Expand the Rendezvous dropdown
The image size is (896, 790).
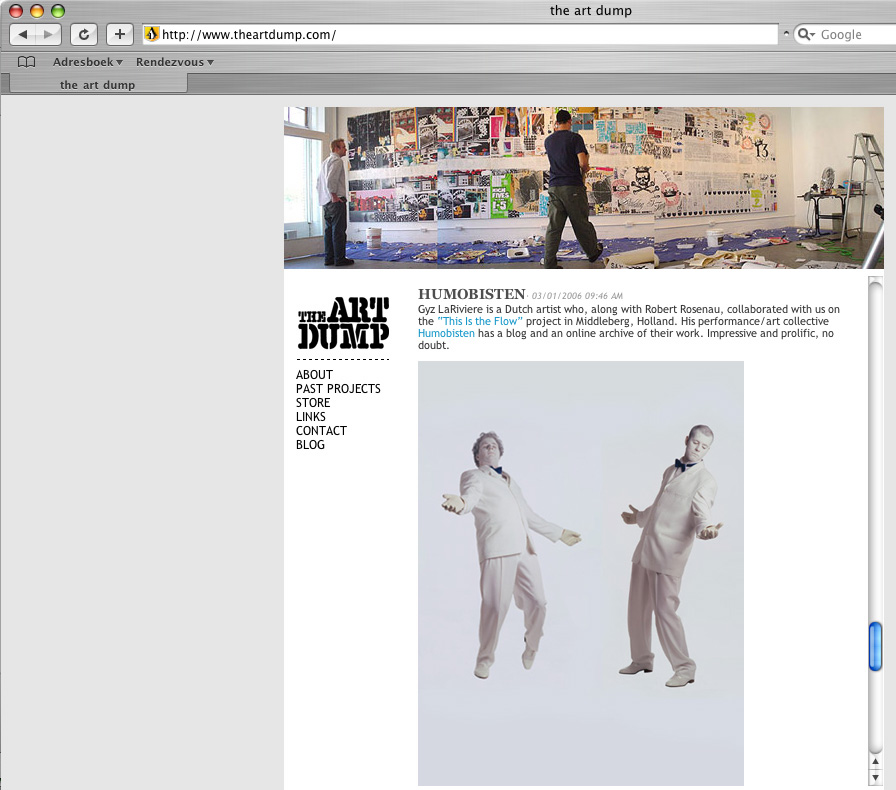174,62
